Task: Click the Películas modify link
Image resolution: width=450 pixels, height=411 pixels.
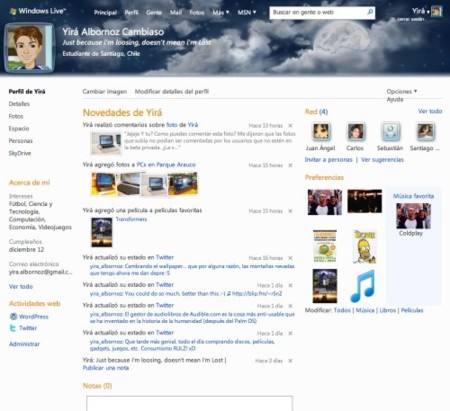Action: 412,310
